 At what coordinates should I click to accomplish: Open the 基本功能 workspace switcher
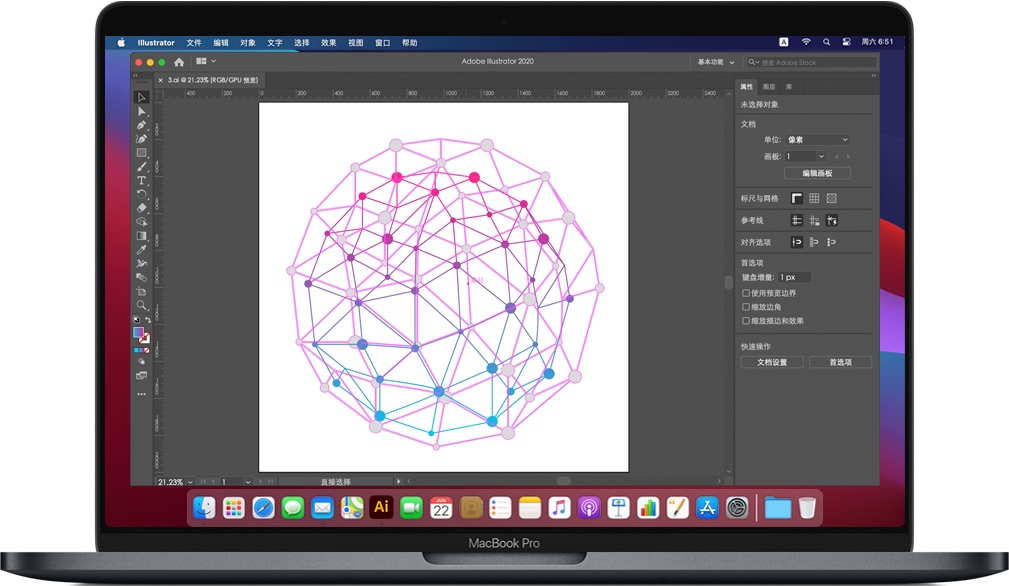(712, 62)
